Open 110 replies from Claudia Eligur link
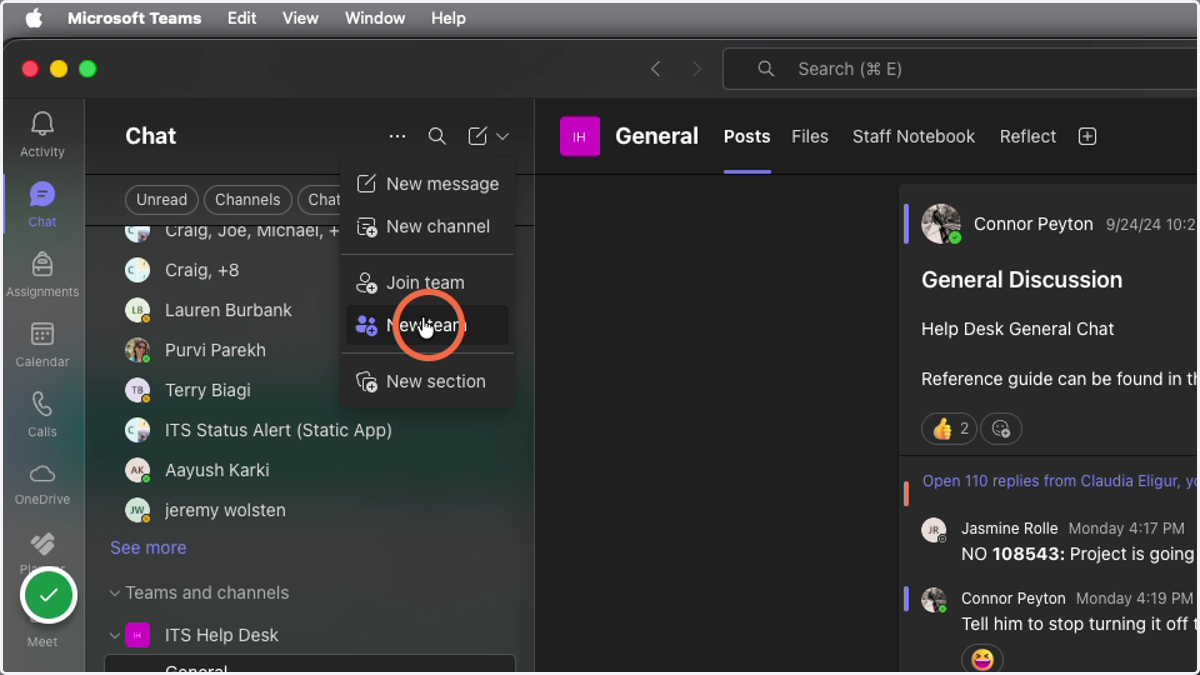 click(1058, 481)
